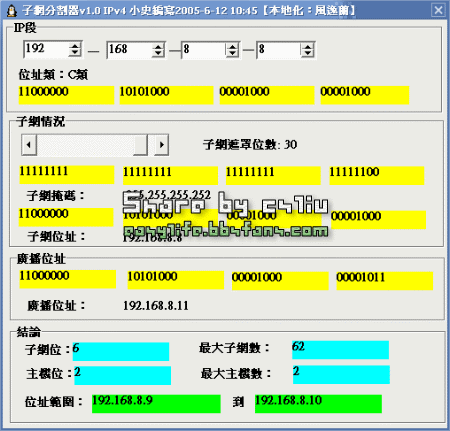
Task: Click the 子網位 value 6 cyan field
Action: click(x=121, y=351)
